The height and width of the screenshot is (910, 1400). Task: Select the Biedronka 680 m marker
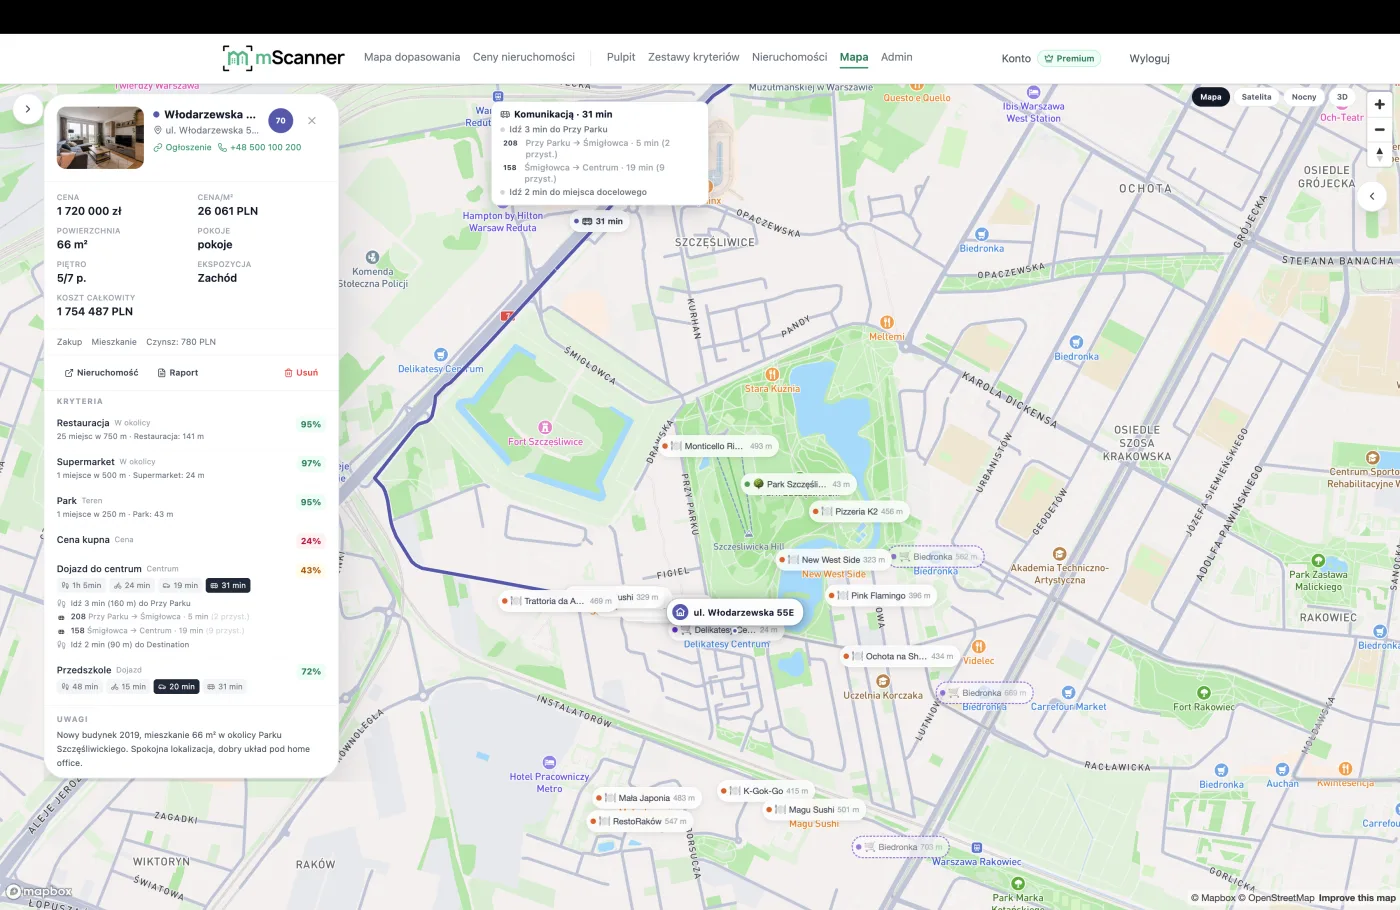point(984,692)
